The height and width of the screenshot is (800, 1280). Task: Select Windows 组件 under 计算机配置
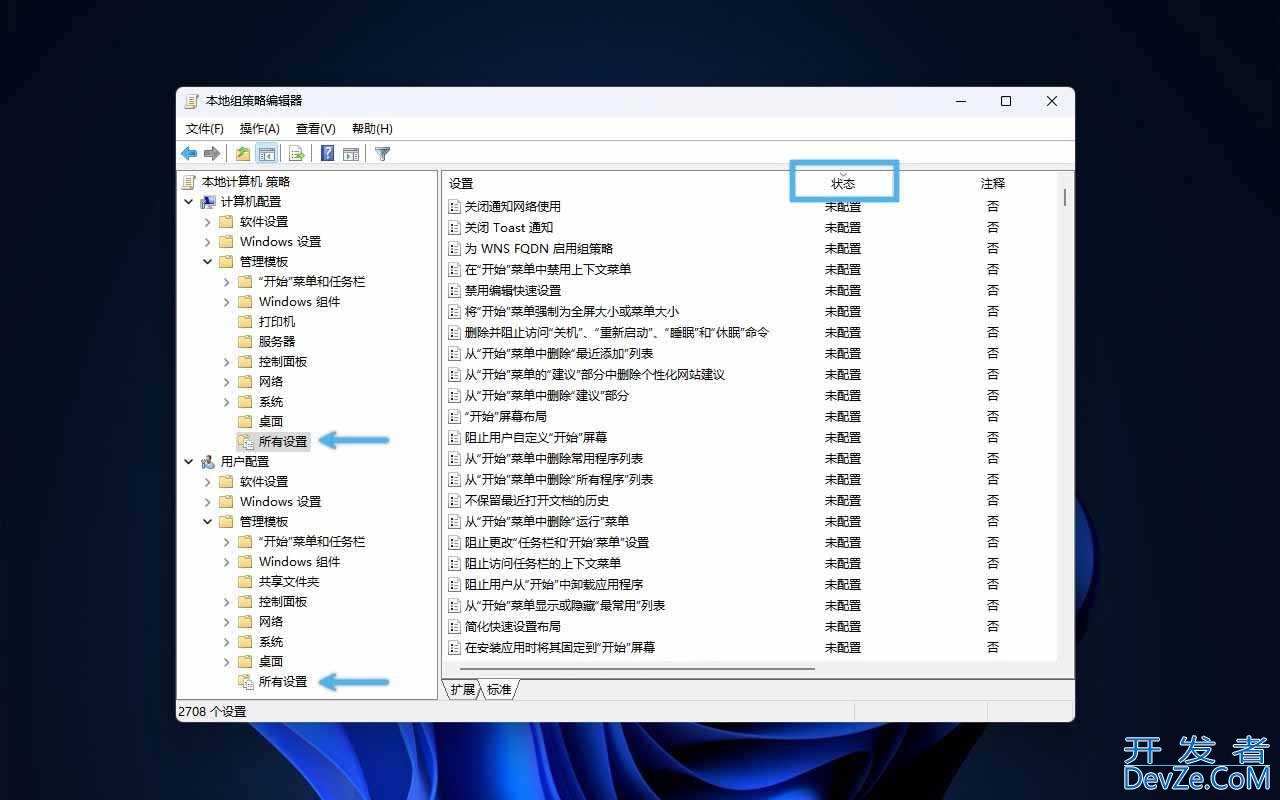tap(299, 302)
